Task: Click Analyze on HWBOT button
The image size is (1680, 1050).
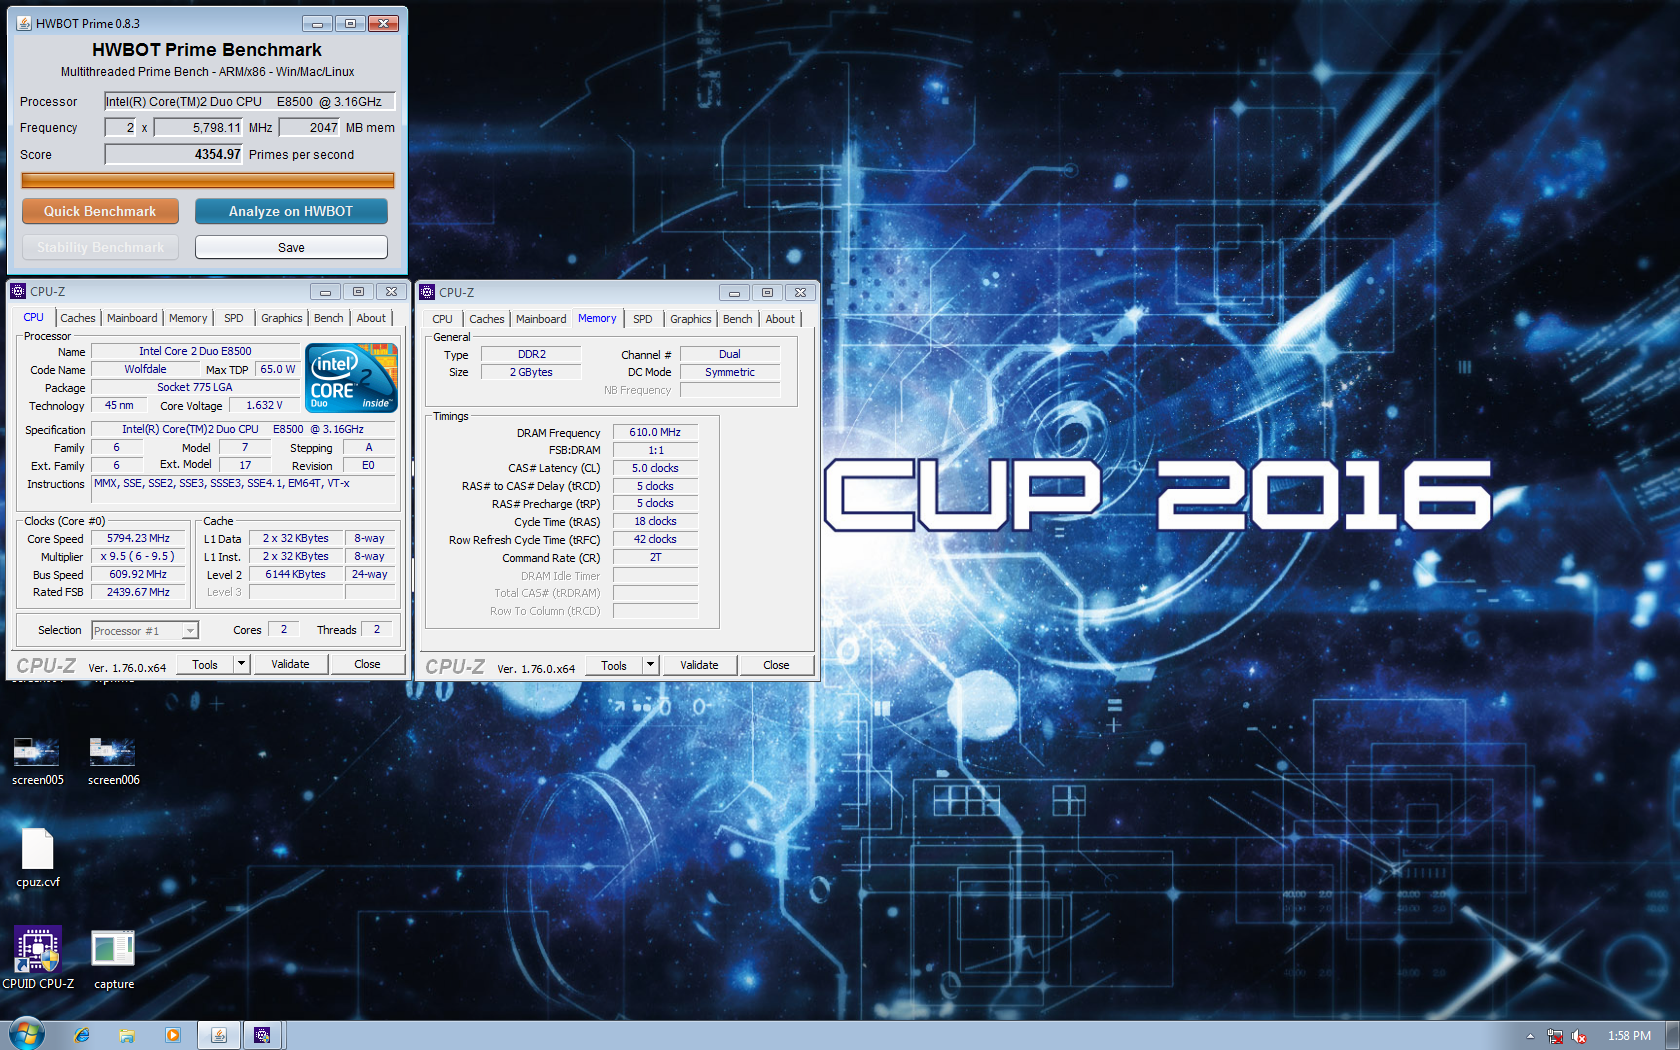Action: click(x=291, y=211)
